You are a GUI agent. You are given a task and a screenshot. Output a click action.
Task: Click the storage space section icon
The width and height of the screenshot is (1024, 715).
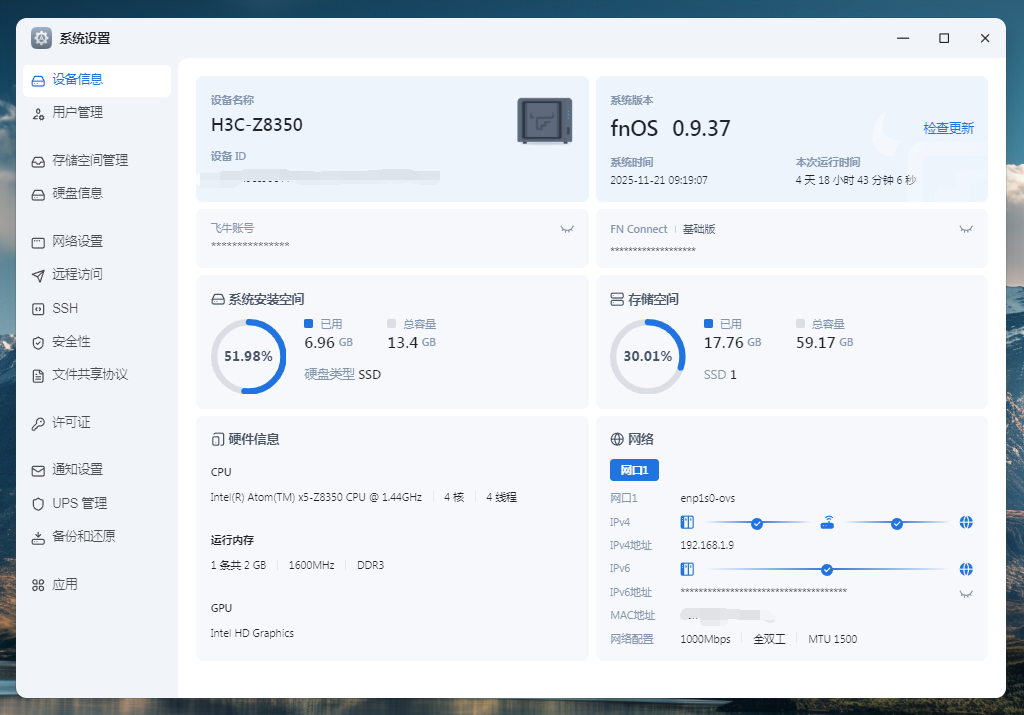point(617,299)
